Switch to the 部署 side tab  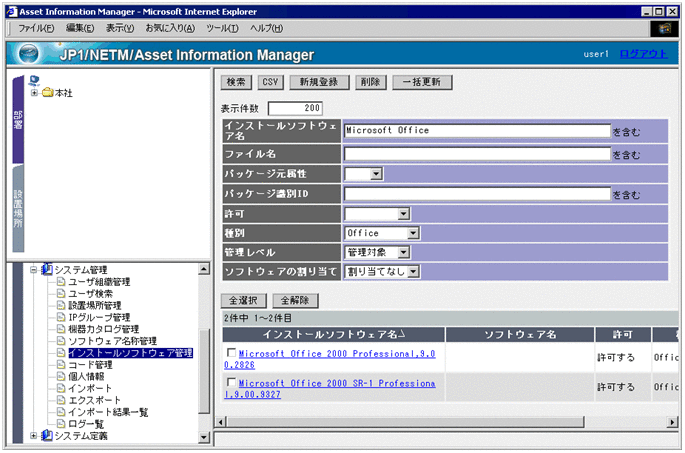click(x=18, y=120)
